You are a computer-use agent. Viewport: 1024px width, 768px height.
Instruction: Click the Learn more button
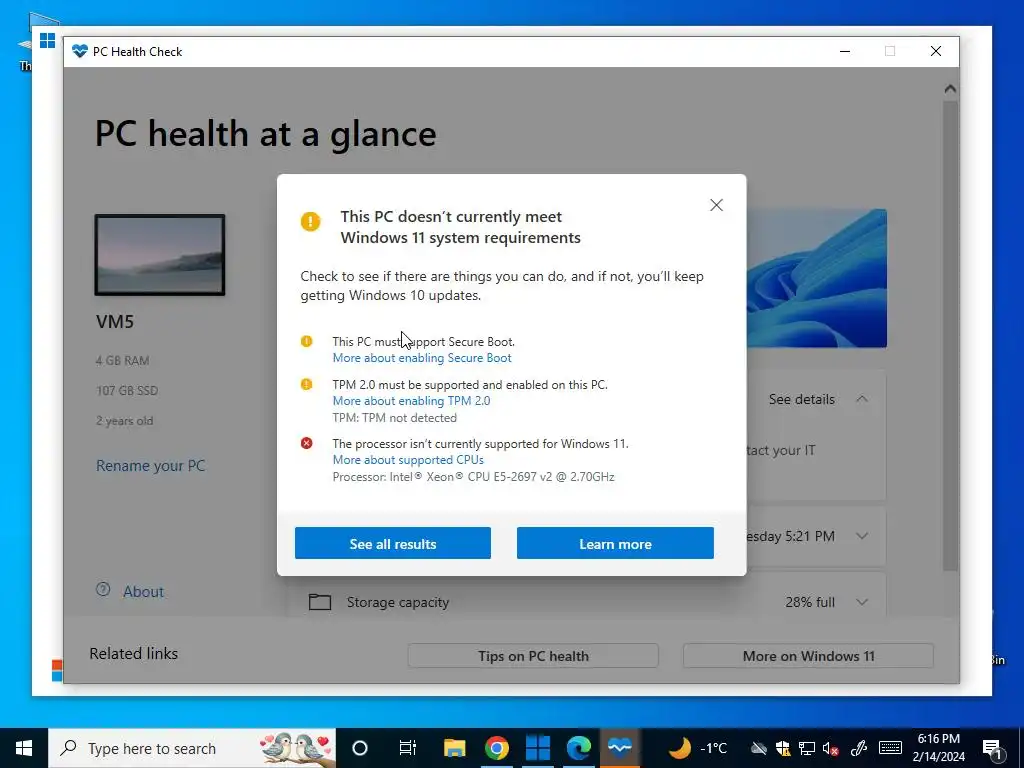(615, 543)
